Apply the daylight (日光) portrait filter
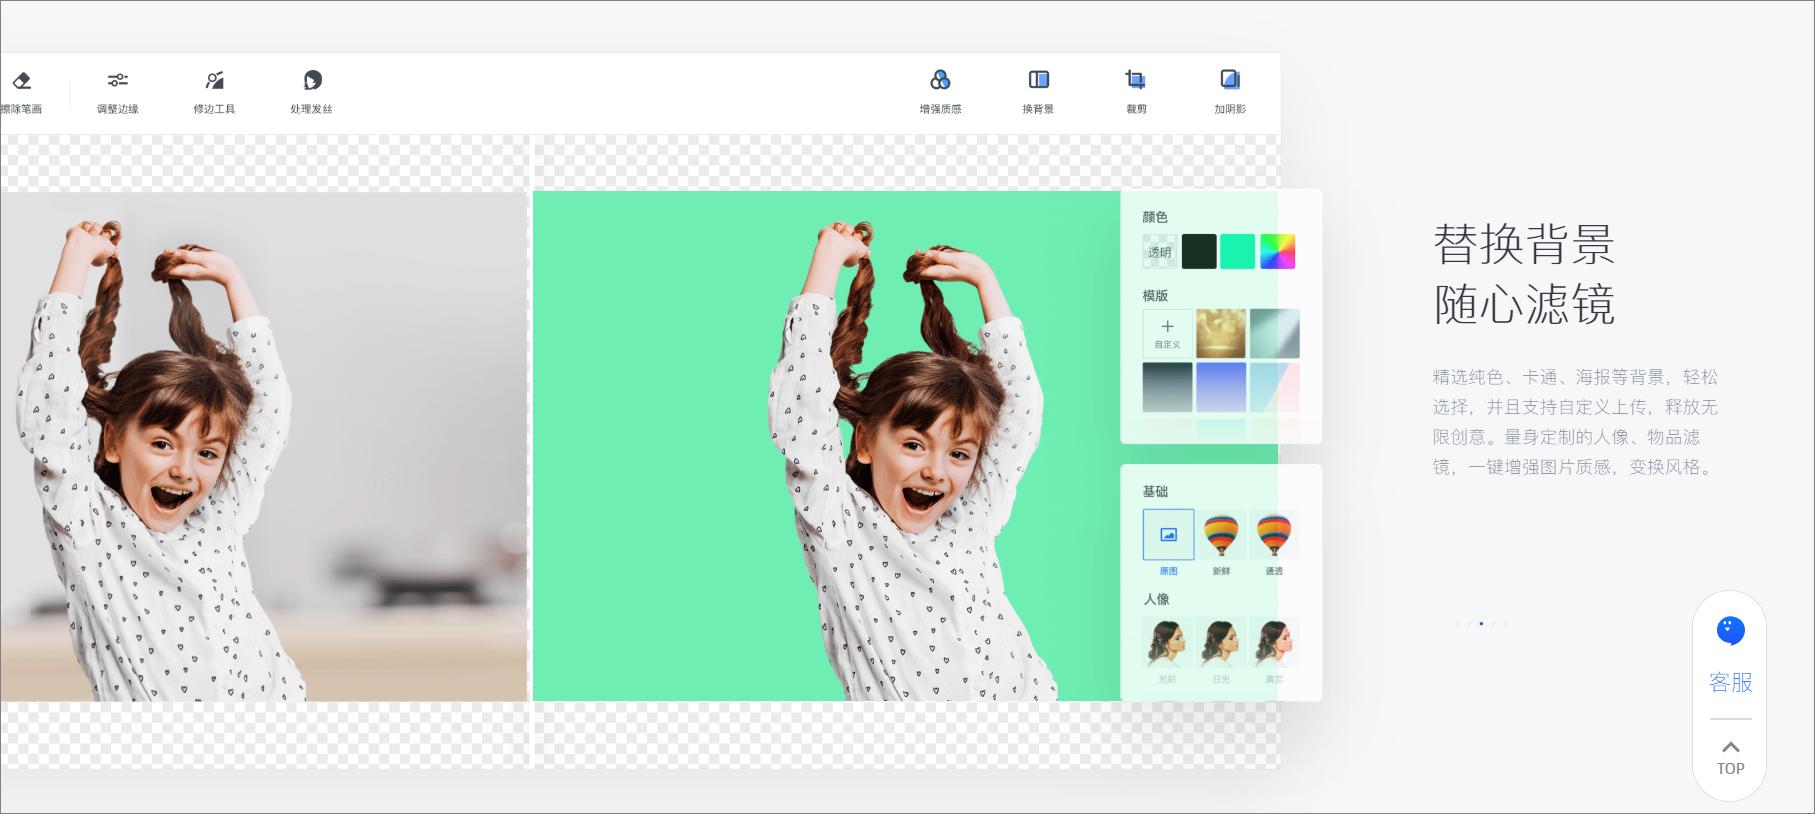 pyautogui.click(x=1221, y=643)
